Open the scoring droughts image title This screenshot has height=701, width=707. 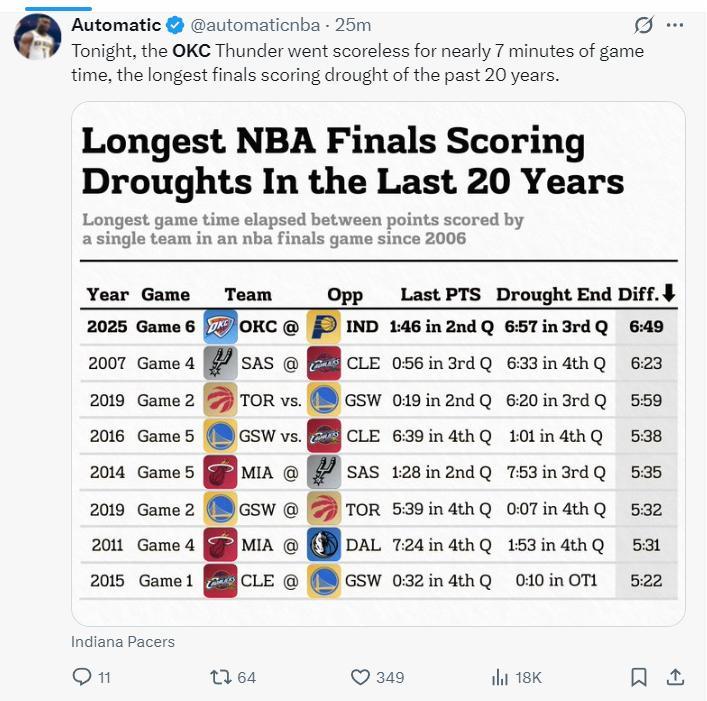tap(352, 160)
